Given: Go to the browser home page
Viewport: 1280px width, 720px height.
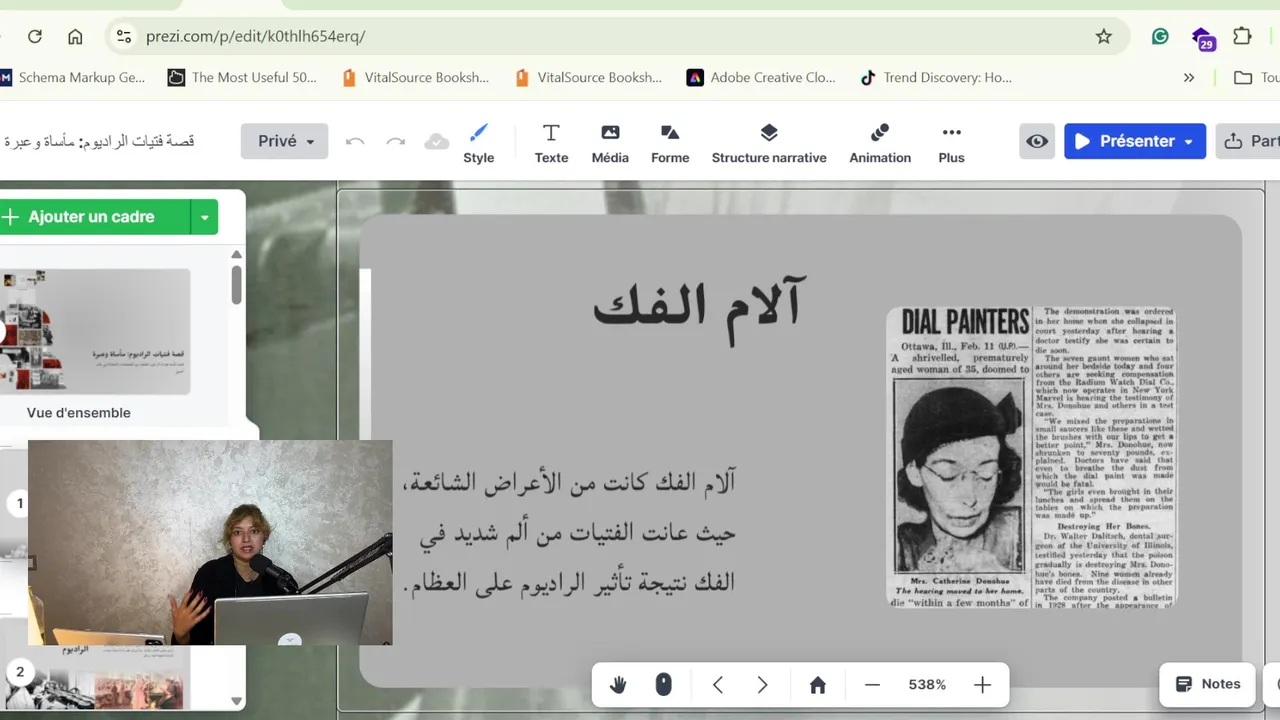Looking at the screenshot, I should tap(75, 36).
